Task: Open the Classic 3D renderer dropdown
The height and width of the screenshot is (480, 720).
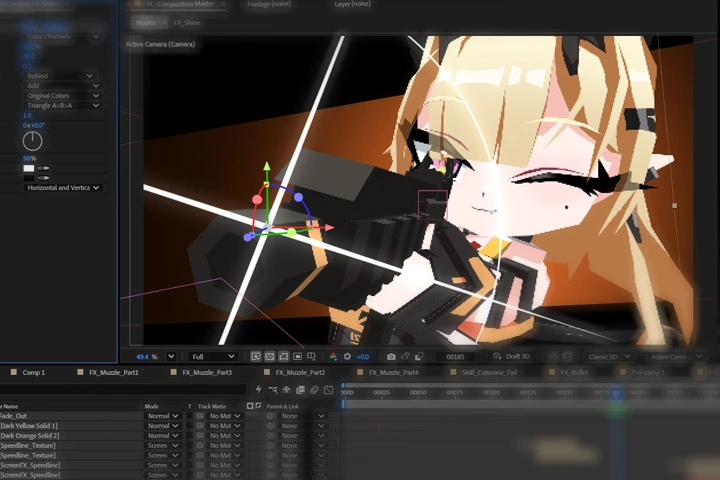Action: coord(609,356)
